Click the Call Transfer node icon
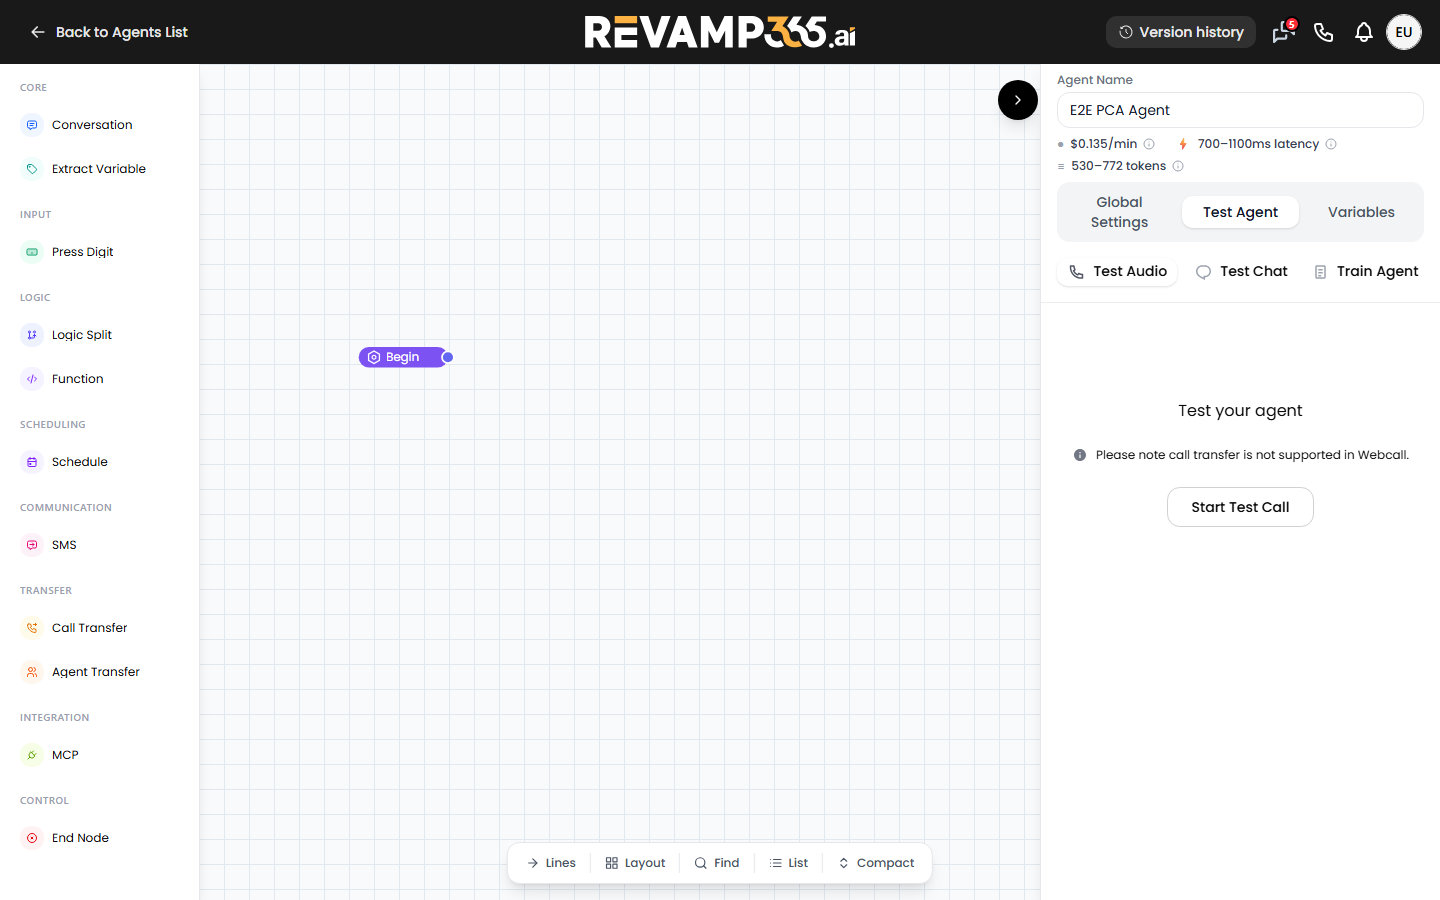This screenshot has width=1440, height=900. pyautogui.click(x=32, y=628)
